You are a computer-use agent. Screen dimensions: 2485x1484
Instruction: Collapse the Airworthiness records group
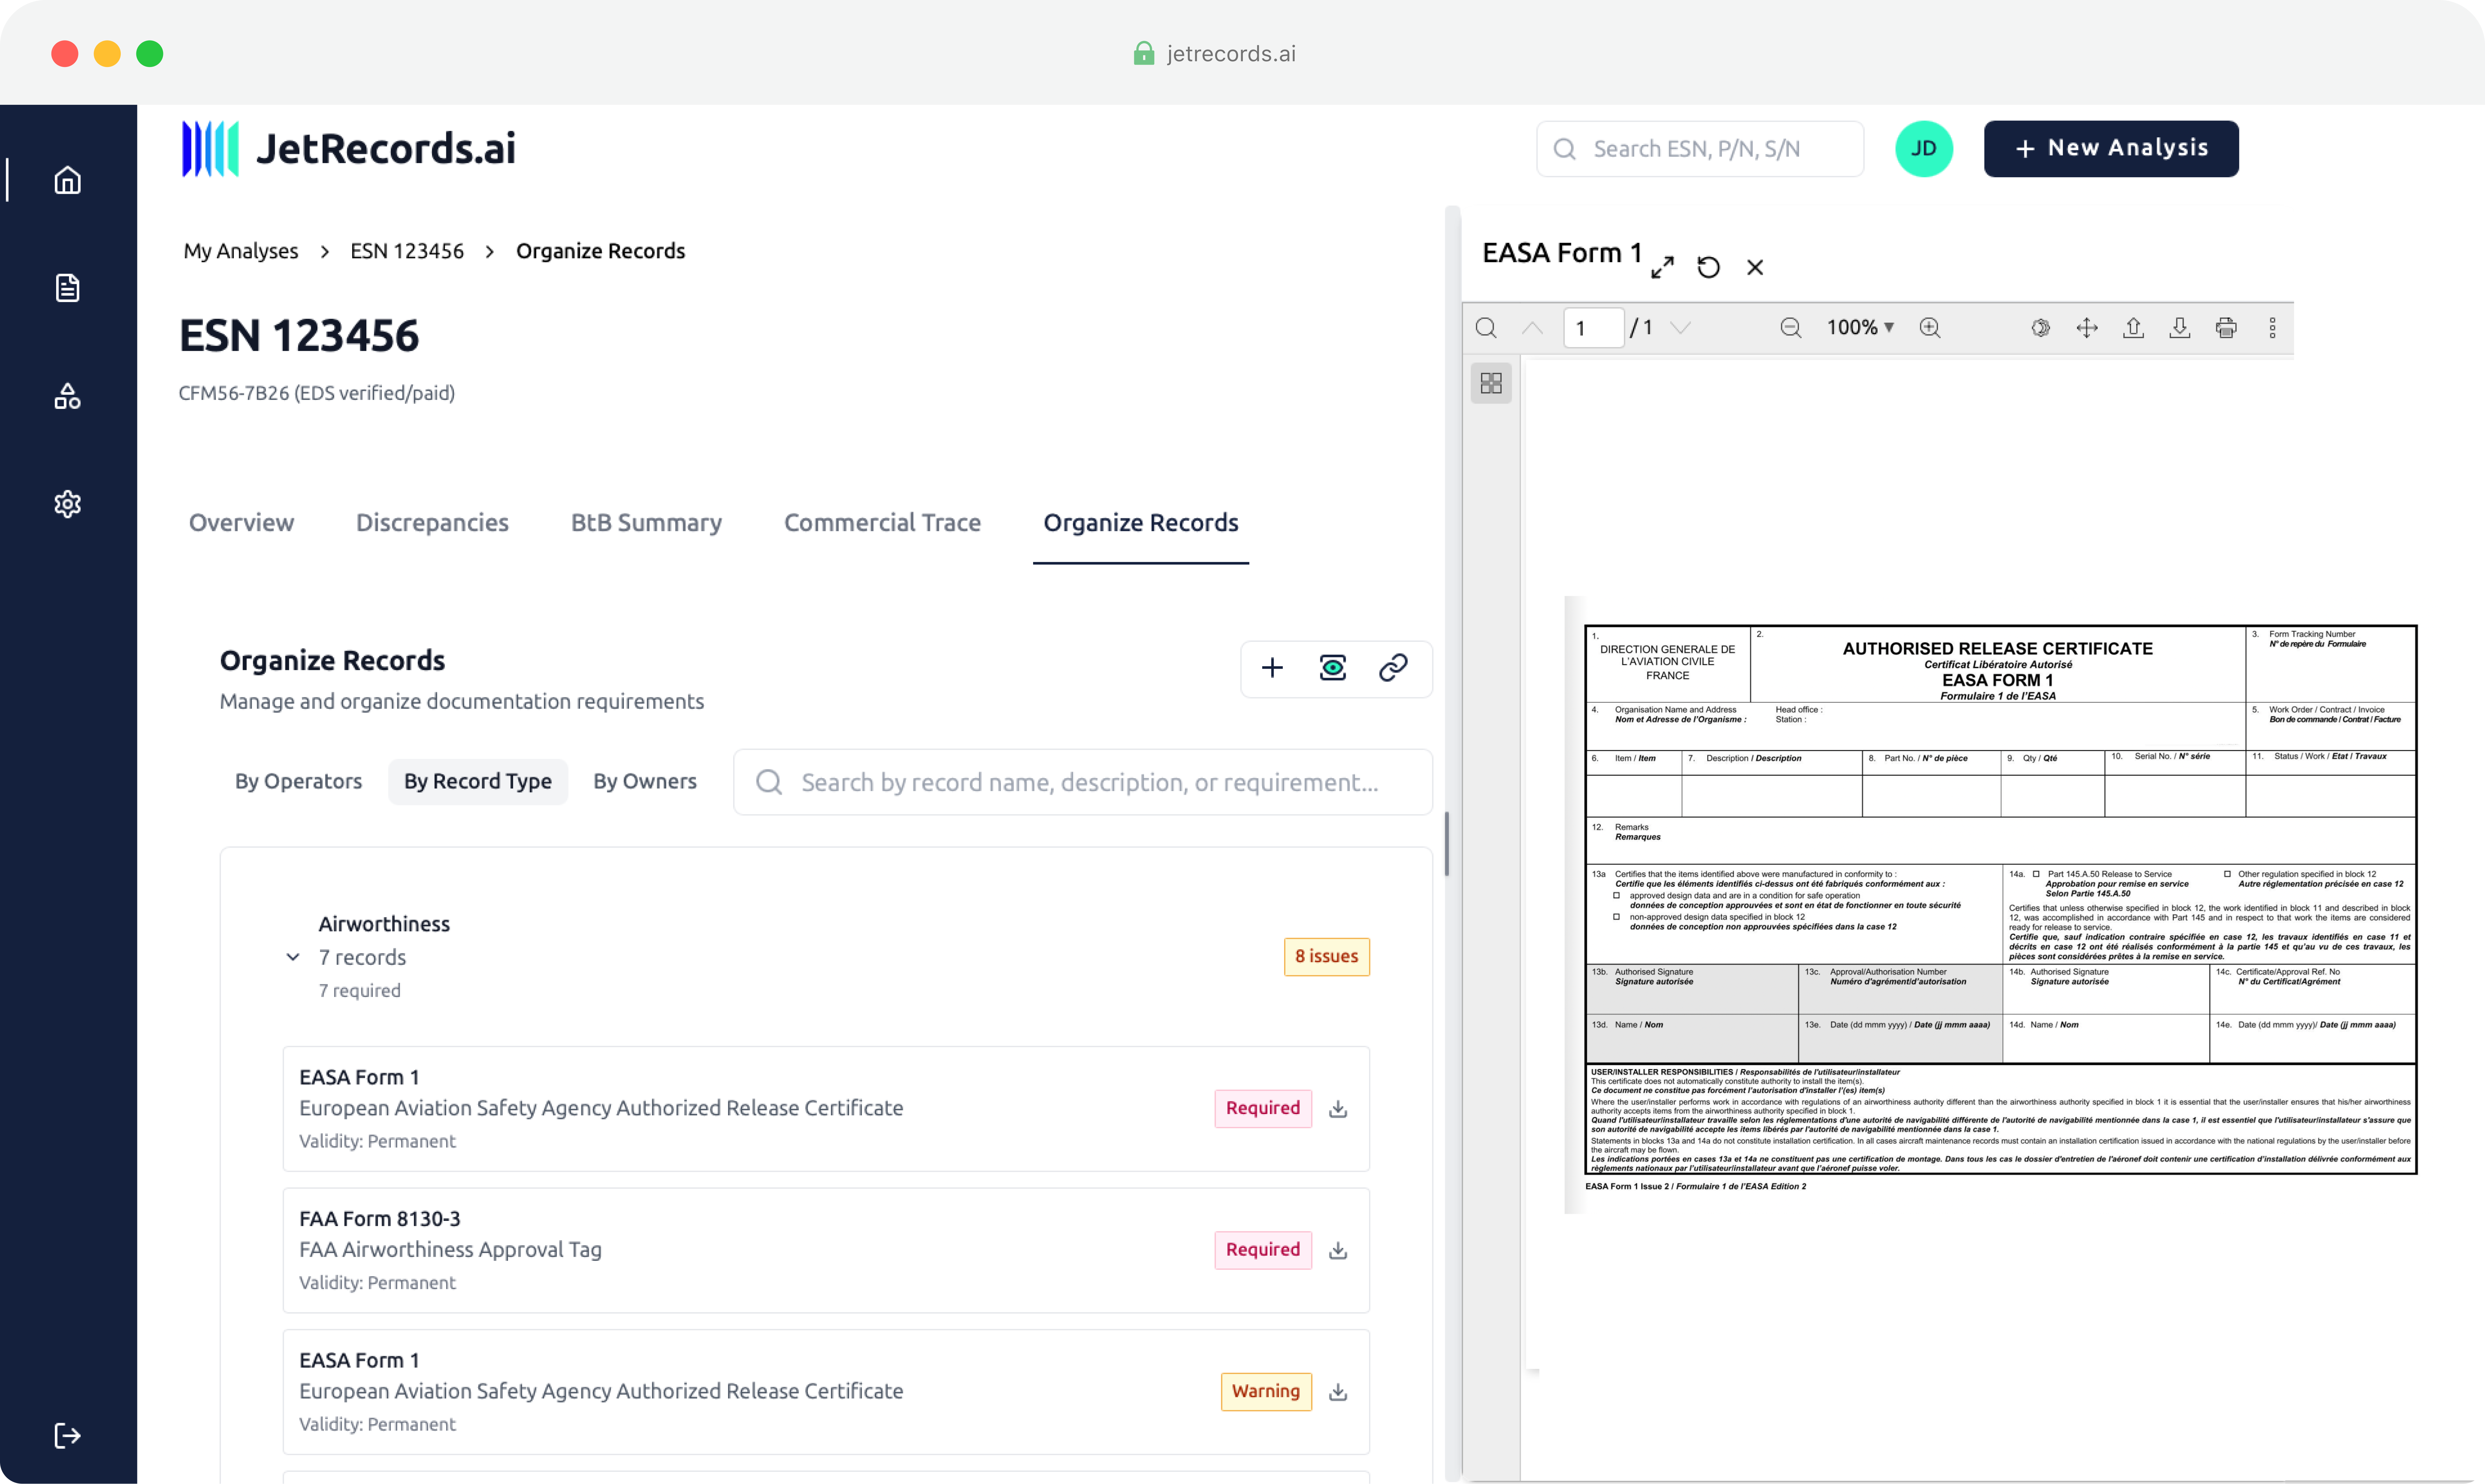pyautogui.click(x=293, y=957)
